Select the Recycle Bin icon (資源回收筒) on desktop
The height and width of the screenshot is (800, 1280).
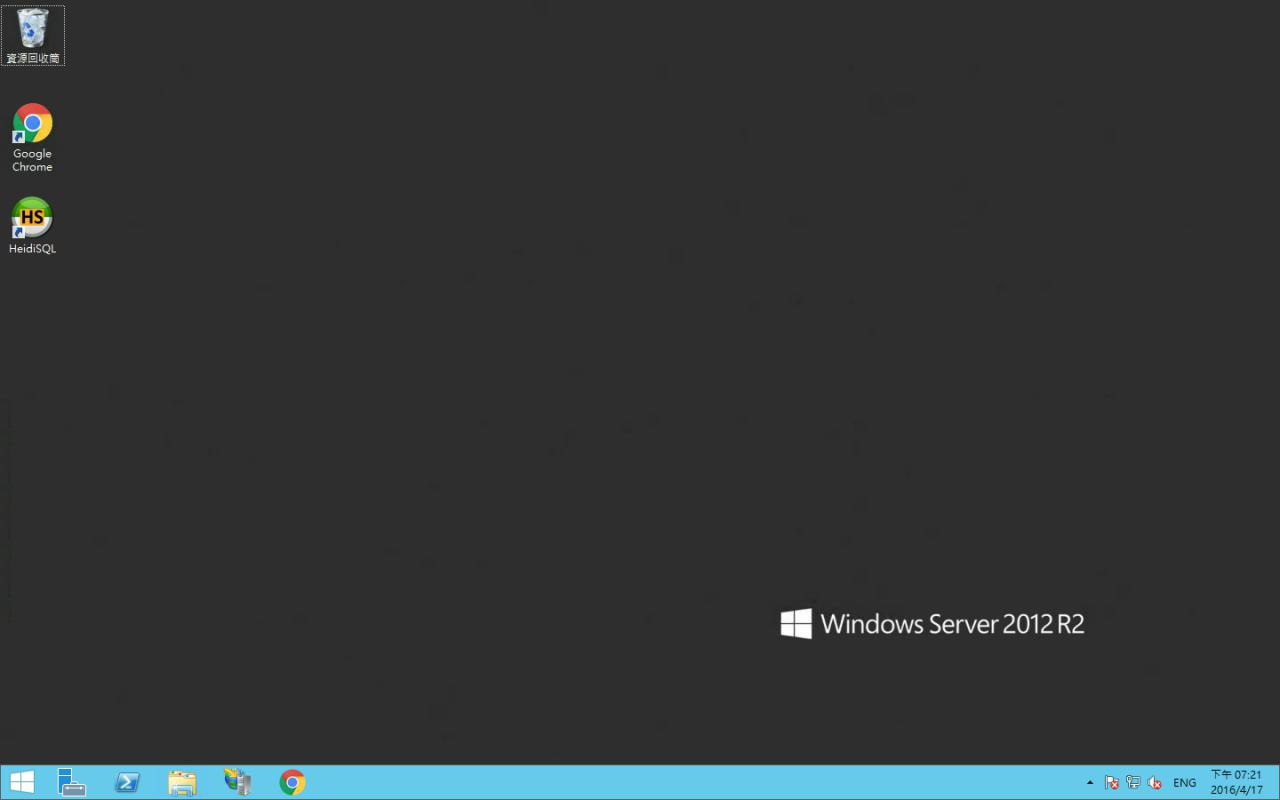pos(33,35)
